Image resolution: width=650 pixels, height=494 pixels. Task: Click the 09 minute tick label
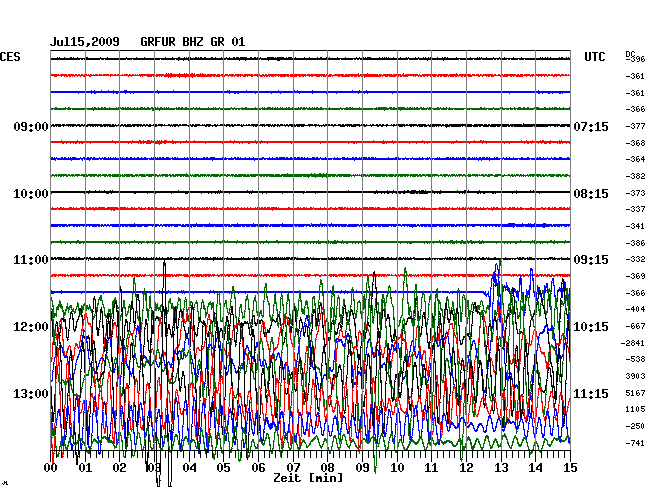point(362,468)
